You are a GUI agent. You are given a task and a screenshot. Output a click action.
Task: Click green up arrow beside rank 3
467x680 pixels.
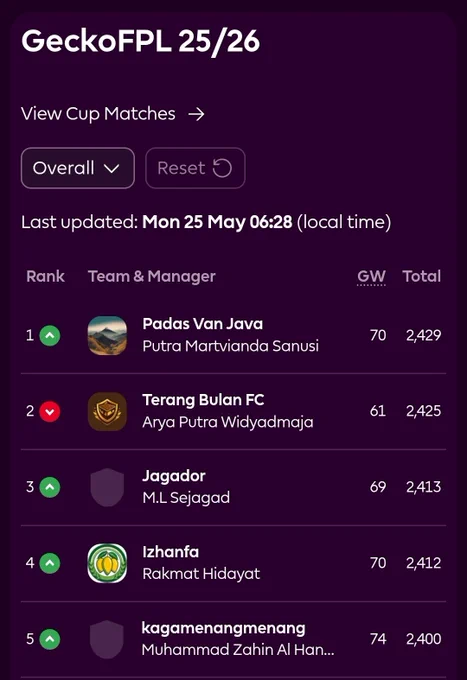tap(50, 487)
